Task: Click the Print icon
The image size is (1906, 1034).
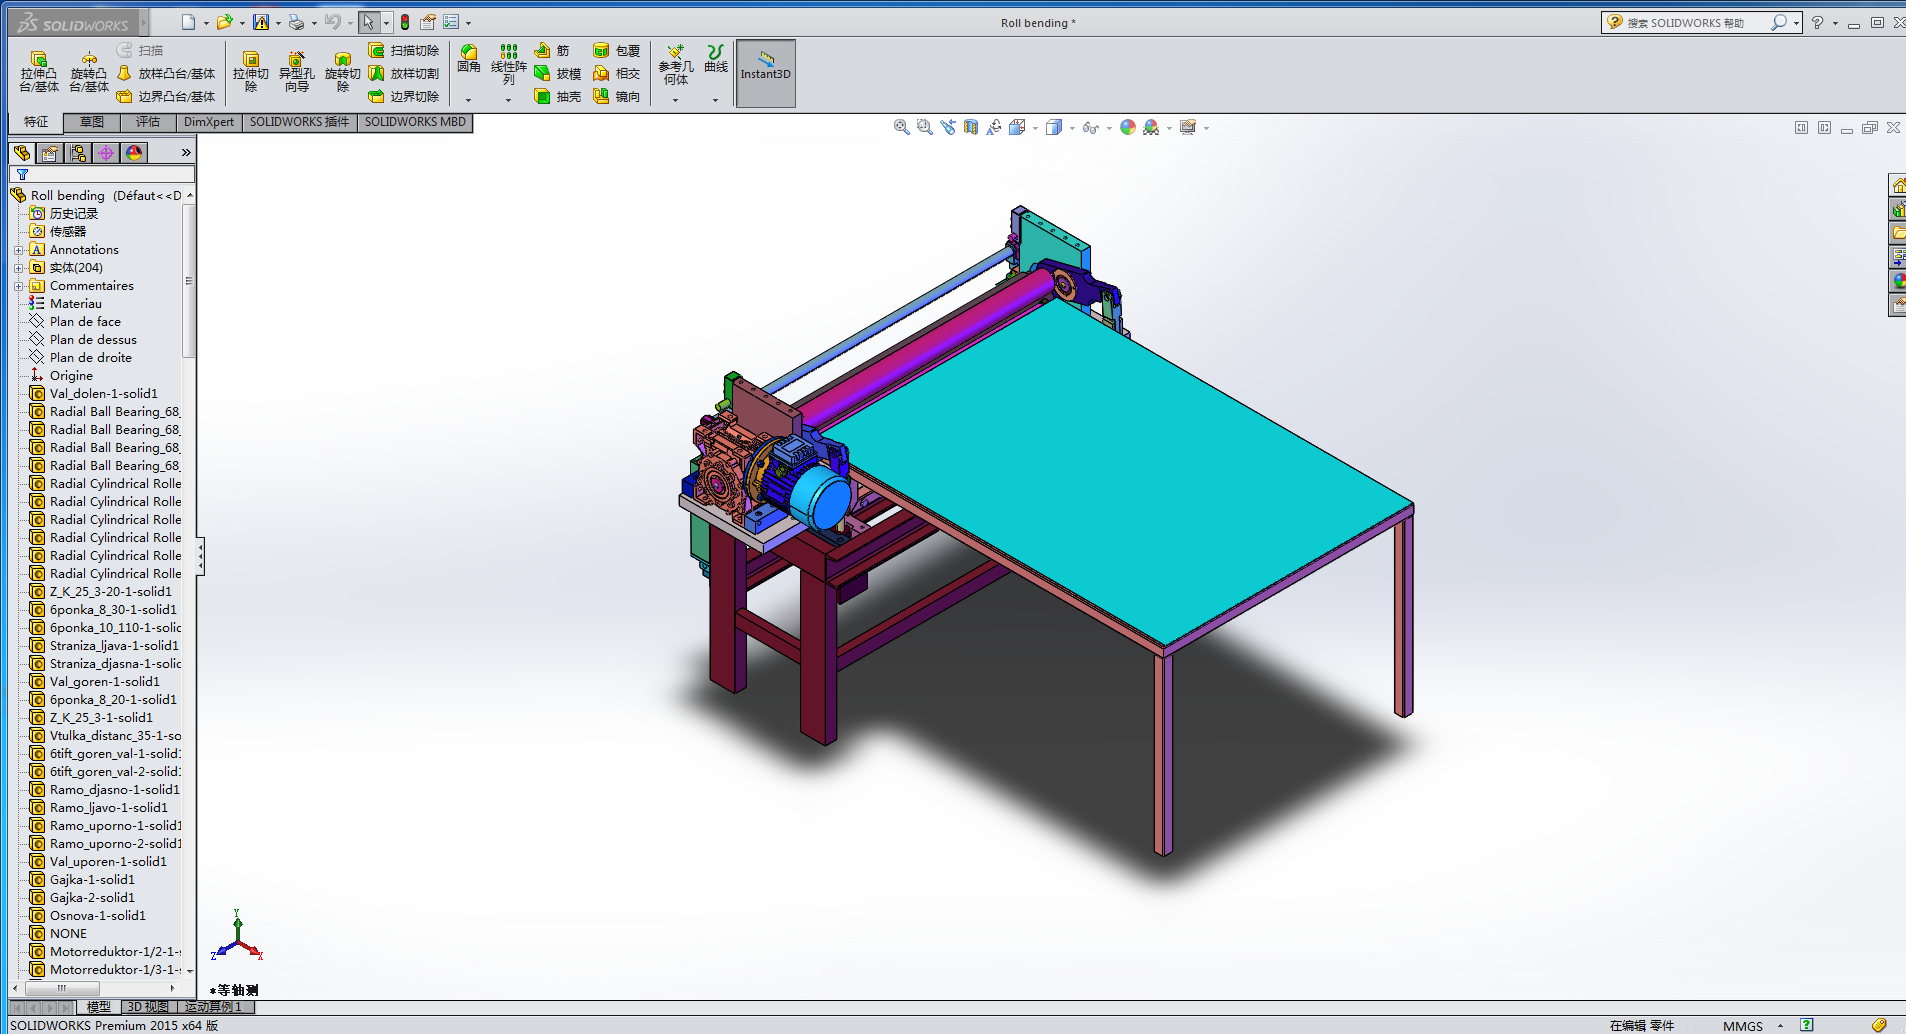Action: click(x=296, y=22)
